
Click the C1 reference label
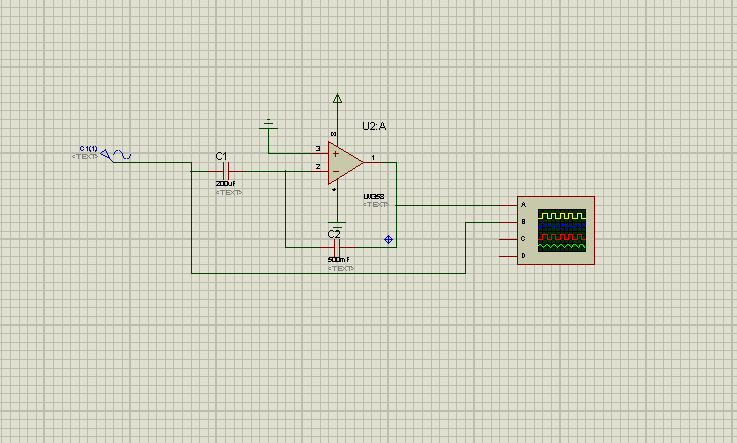tap(221, 156)
